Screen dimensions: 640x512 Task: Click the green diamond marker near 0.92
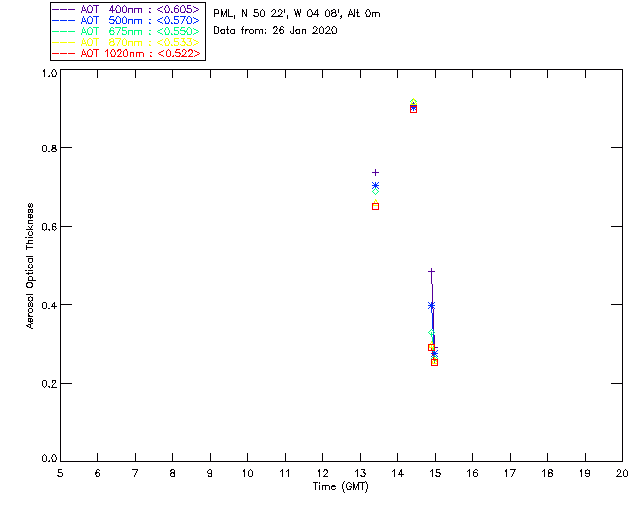(413, 102)
